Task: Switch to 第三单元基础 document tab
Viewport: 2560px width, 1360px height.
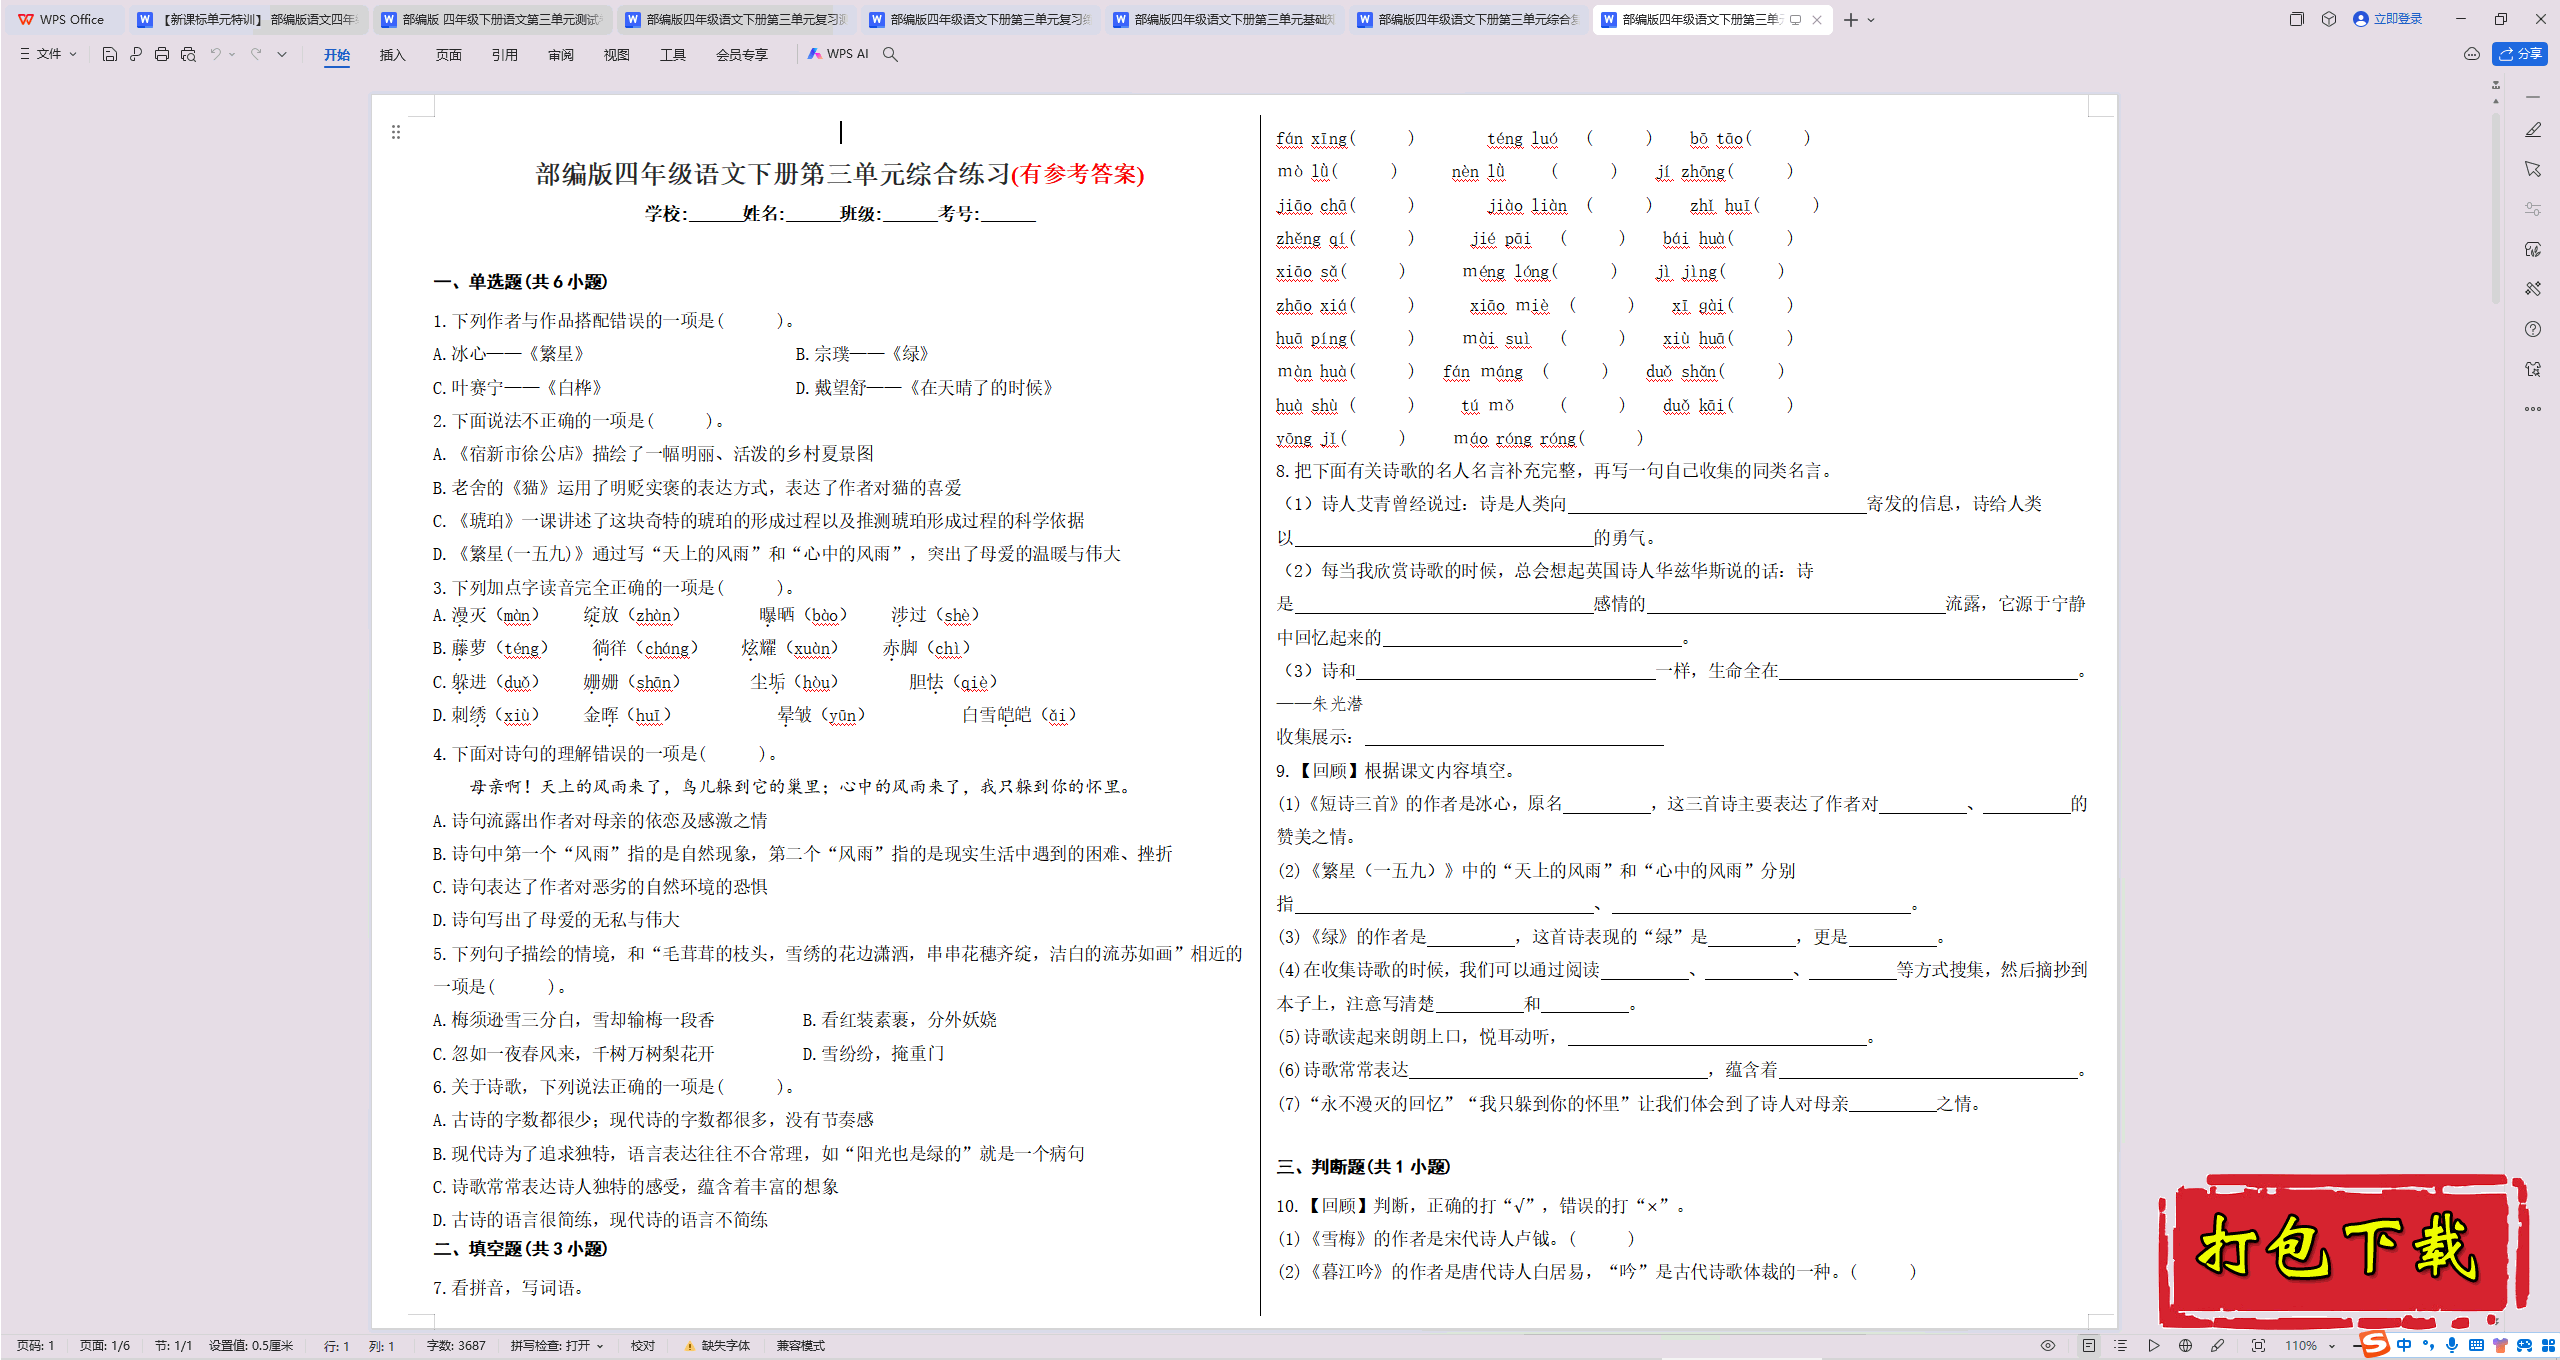Action: click(1223, 19)
